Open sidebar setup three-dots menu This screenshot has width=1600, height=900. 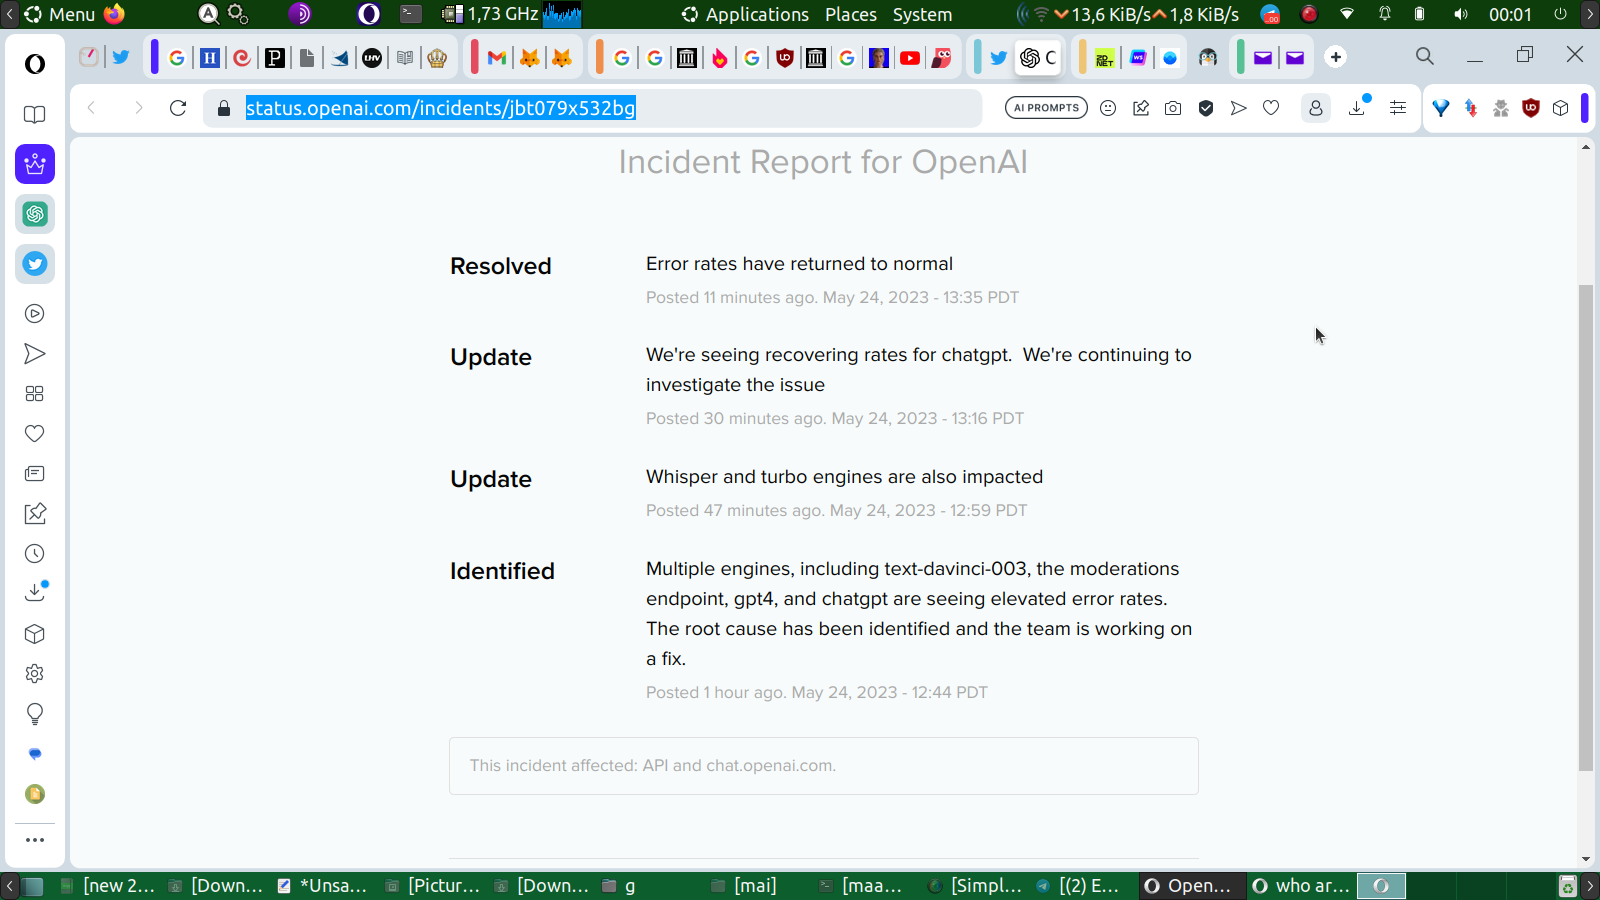[35, 840]
